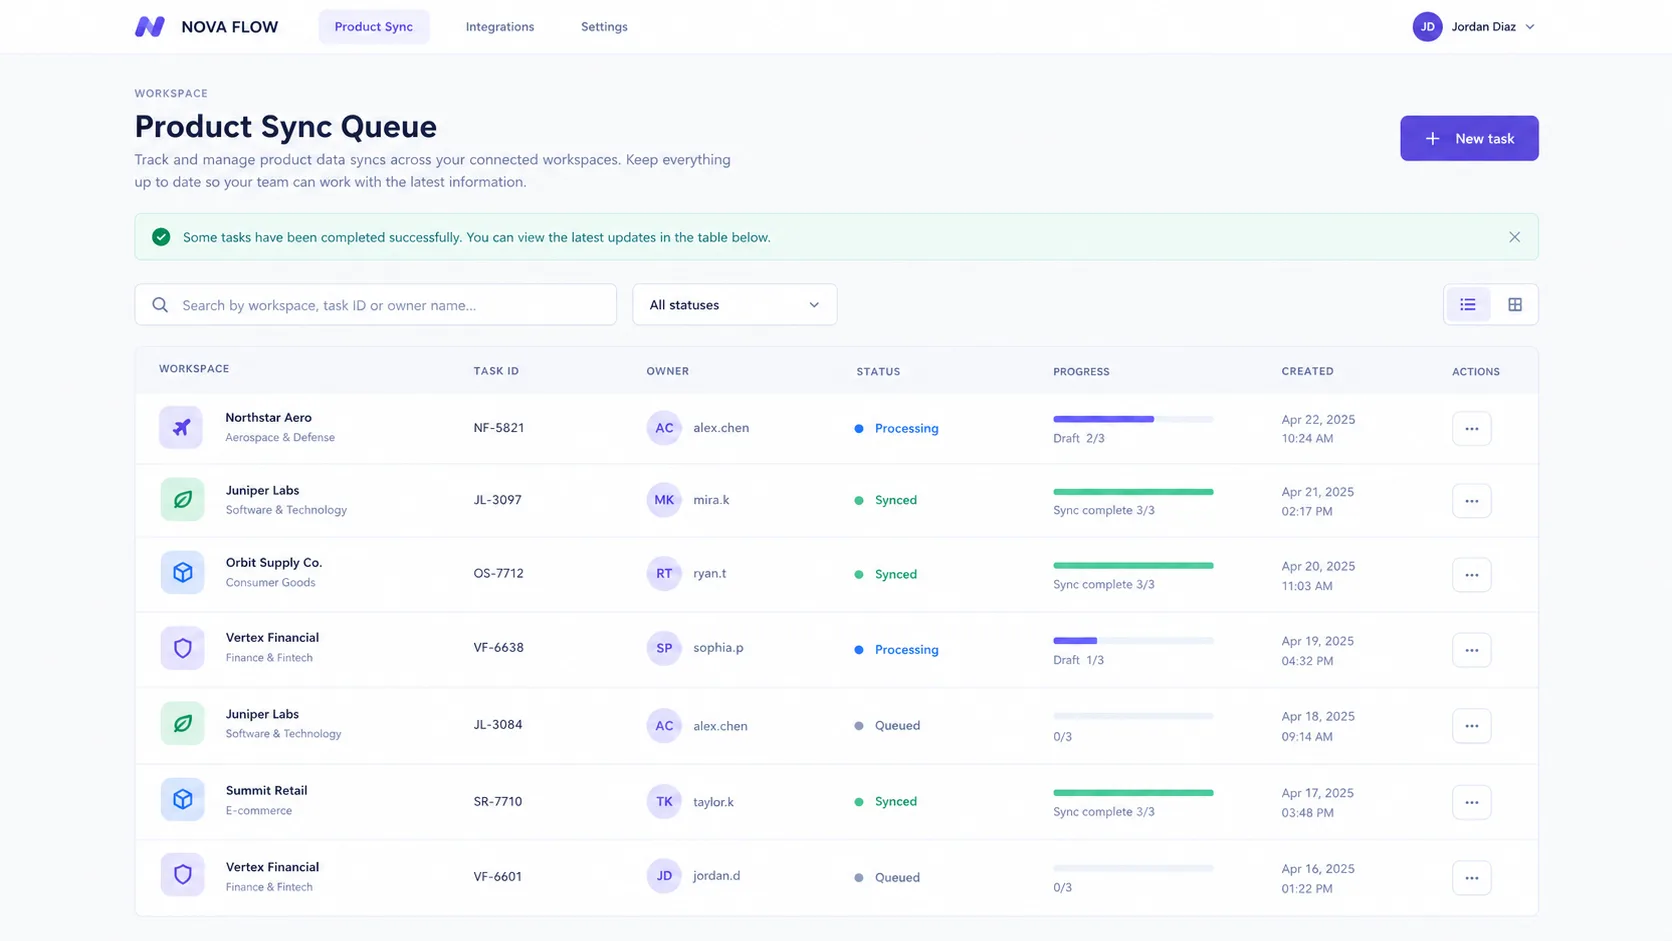Open the Settings tab
The image size is (1672, 941).
tap(604, 27)
